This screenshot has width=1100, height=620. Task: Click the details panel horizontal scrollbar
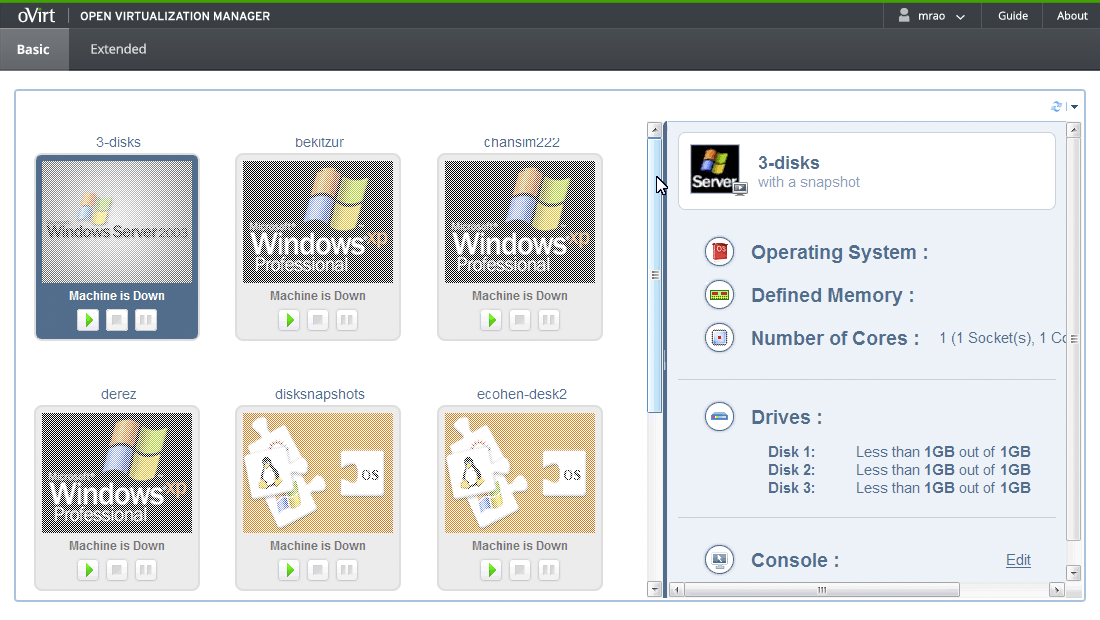pyautogui.click(x=822, y=590)
